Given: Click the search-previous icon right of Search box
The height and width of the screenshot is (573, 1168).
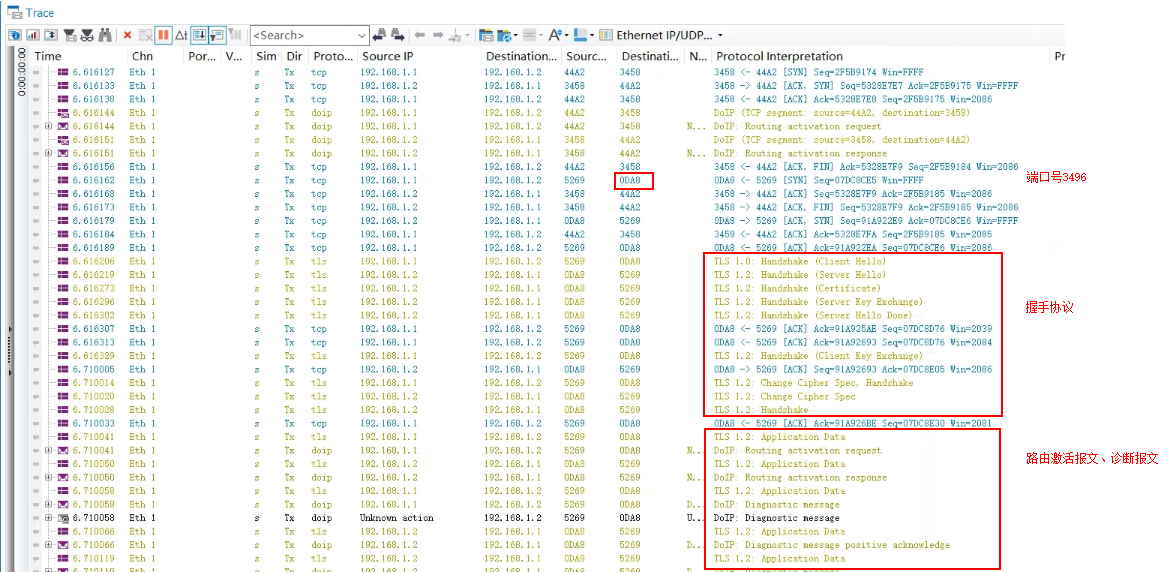Looking at the screenshot, I should pyautogui.click(x=379, y=35).
